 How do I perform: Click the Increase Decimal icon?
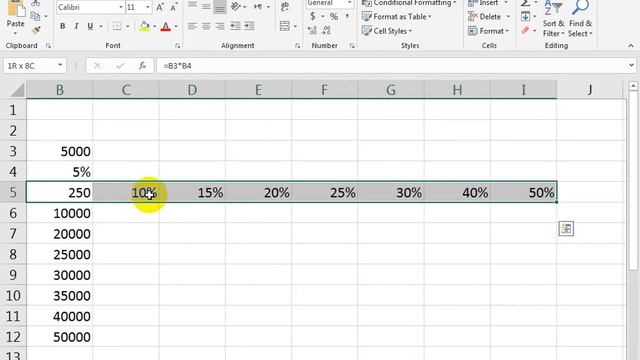[x=312, y=31]
